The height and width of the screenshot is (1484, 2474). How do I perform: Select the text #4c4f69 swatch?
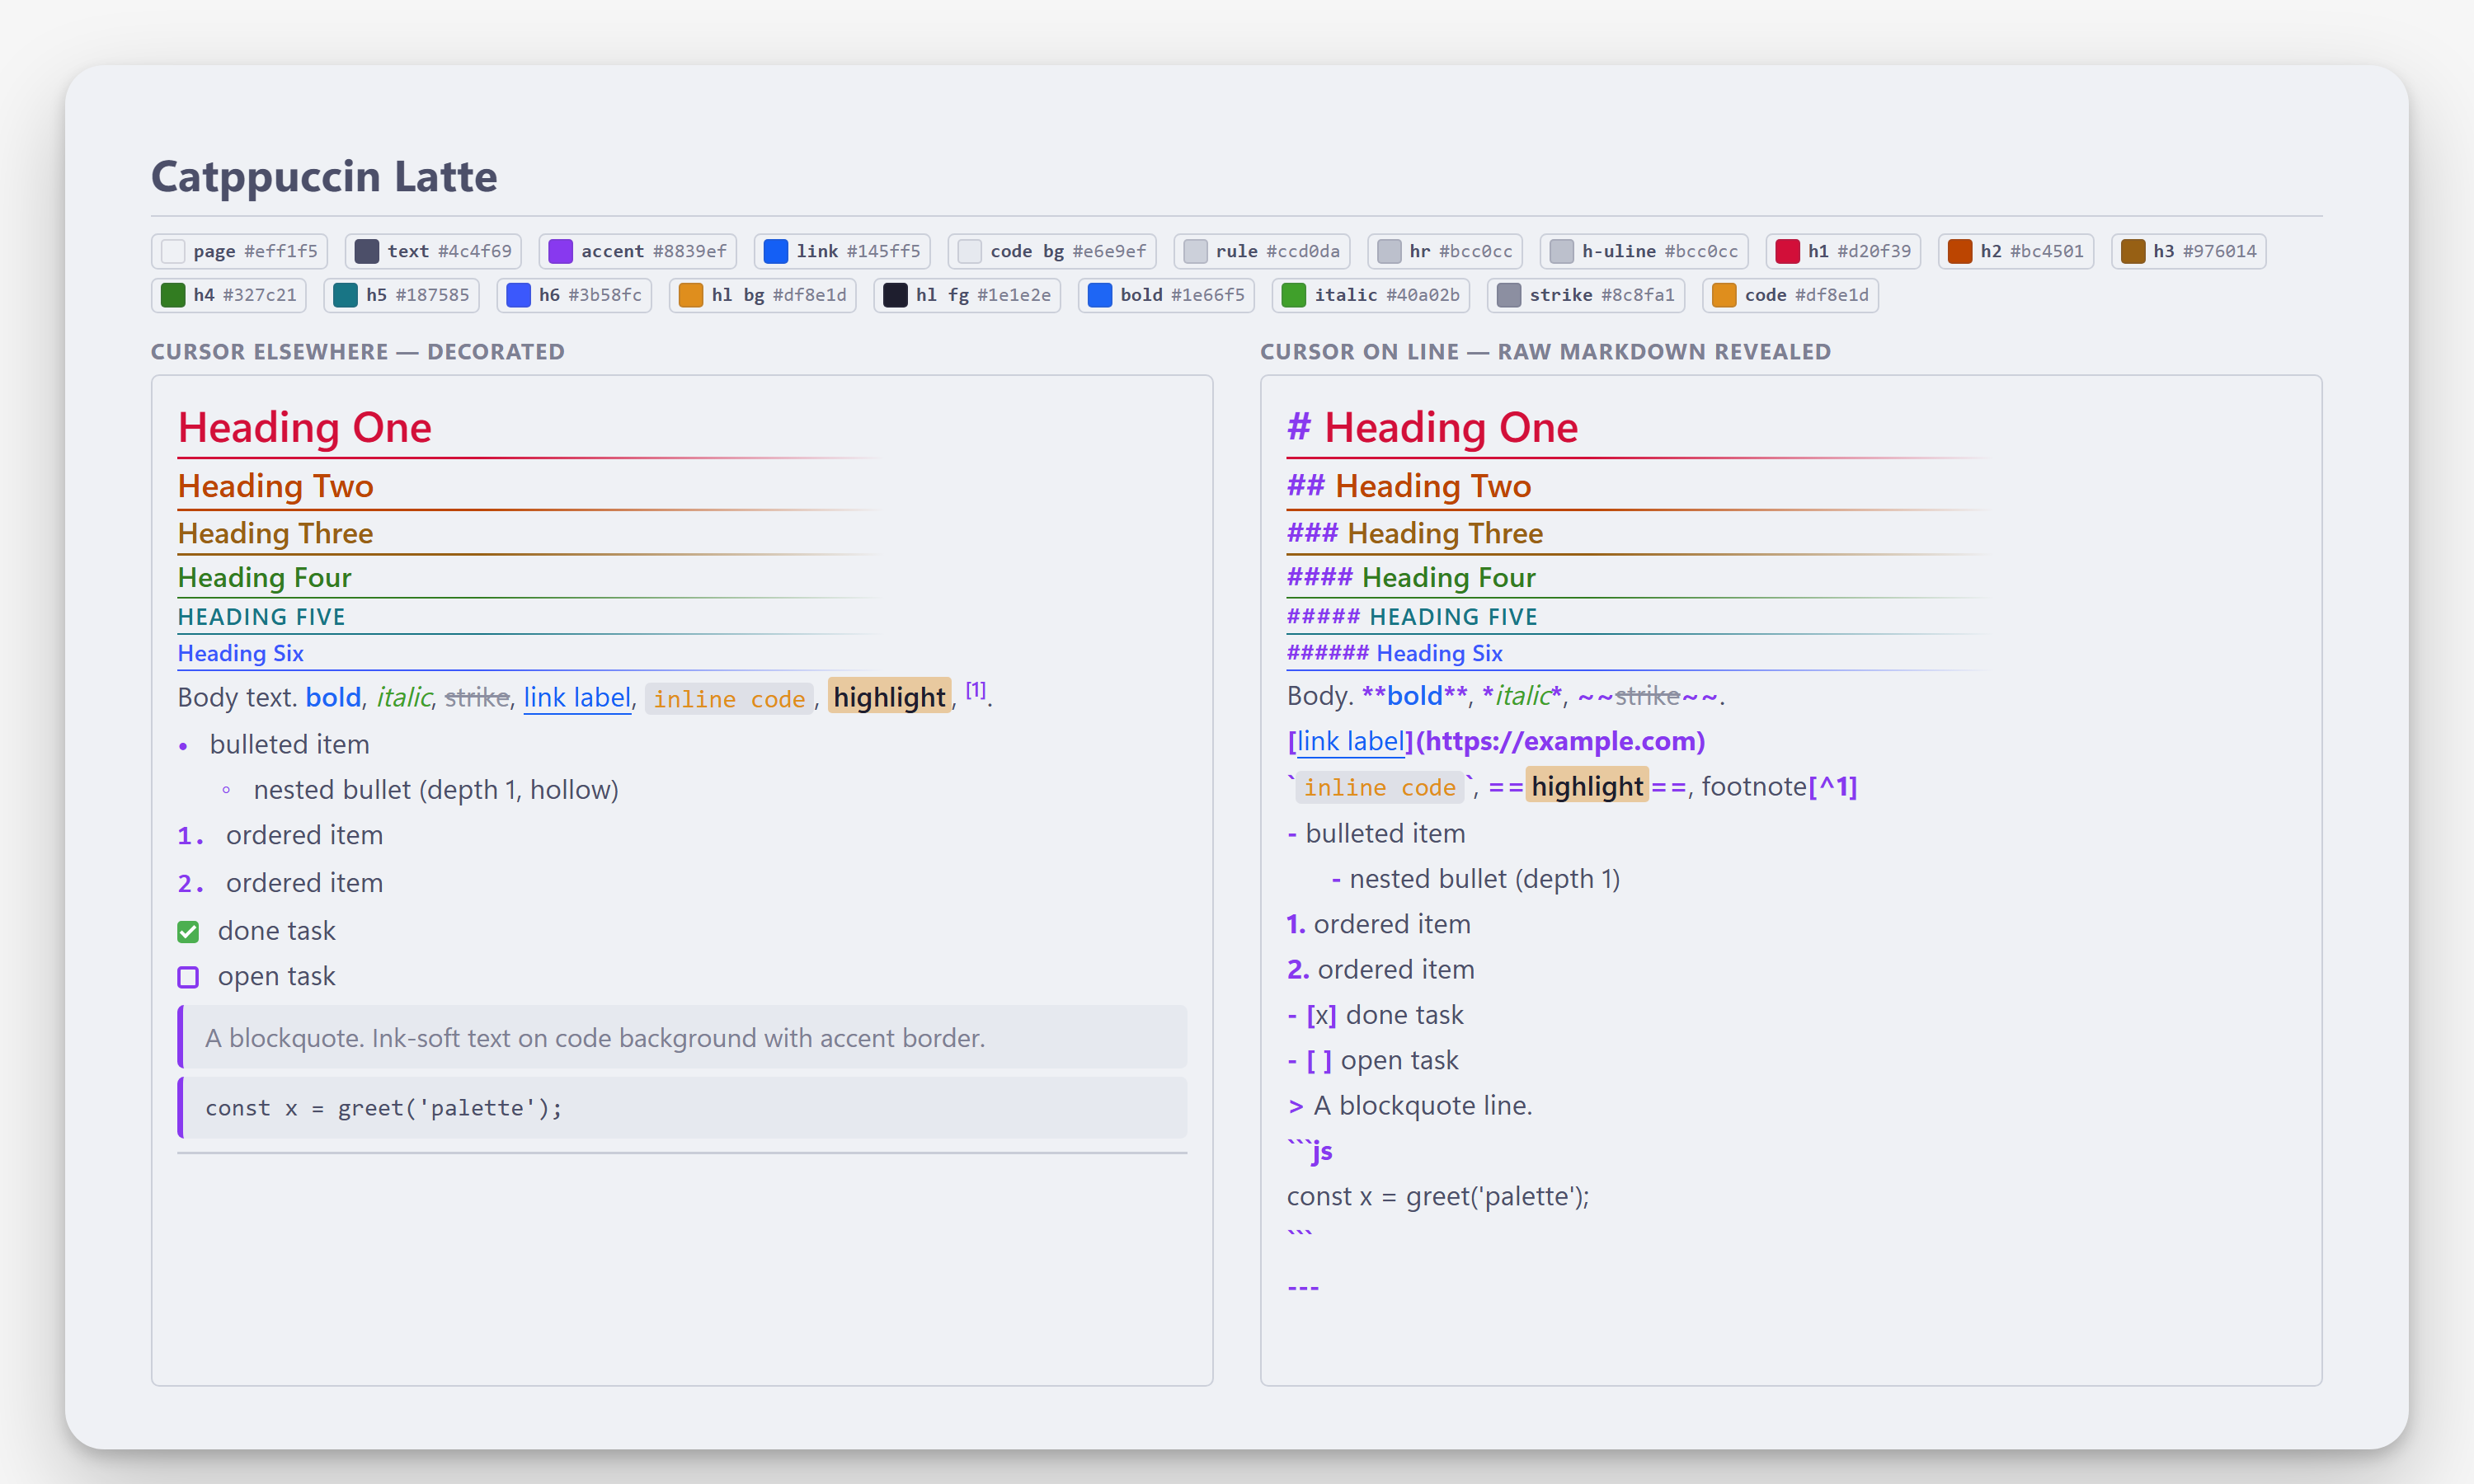coord(433,251)
